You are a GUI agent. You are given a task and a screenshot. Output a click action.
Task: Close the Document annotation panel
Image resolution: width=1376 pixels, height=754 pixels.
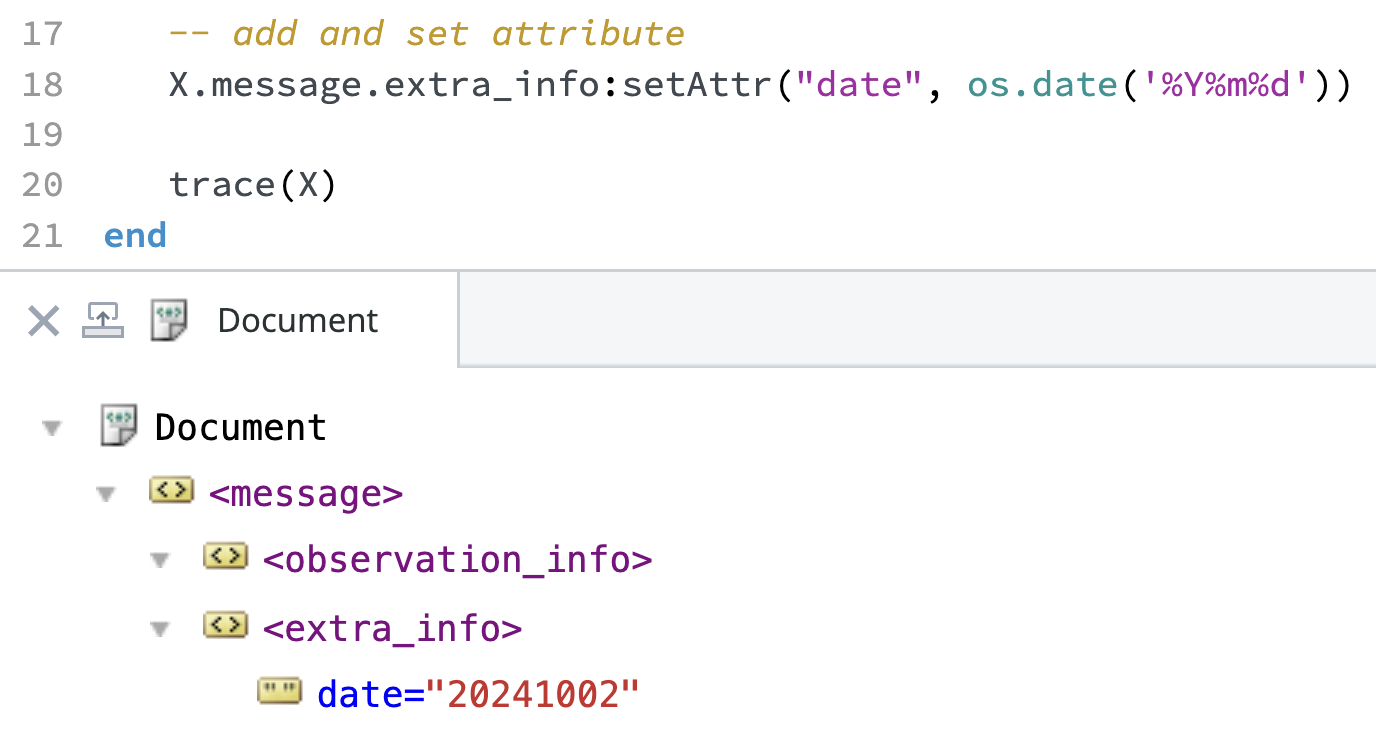[43, 321]
